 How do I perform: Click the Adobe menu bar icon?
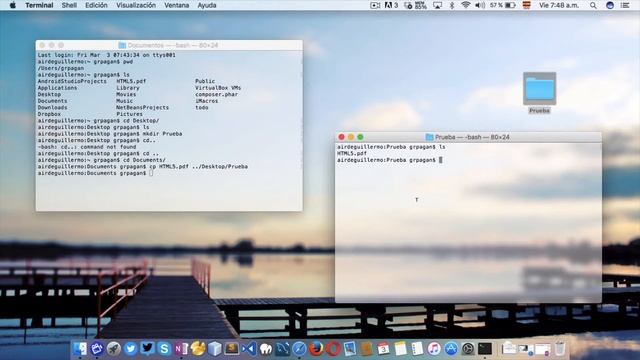[x=391, y=5]
